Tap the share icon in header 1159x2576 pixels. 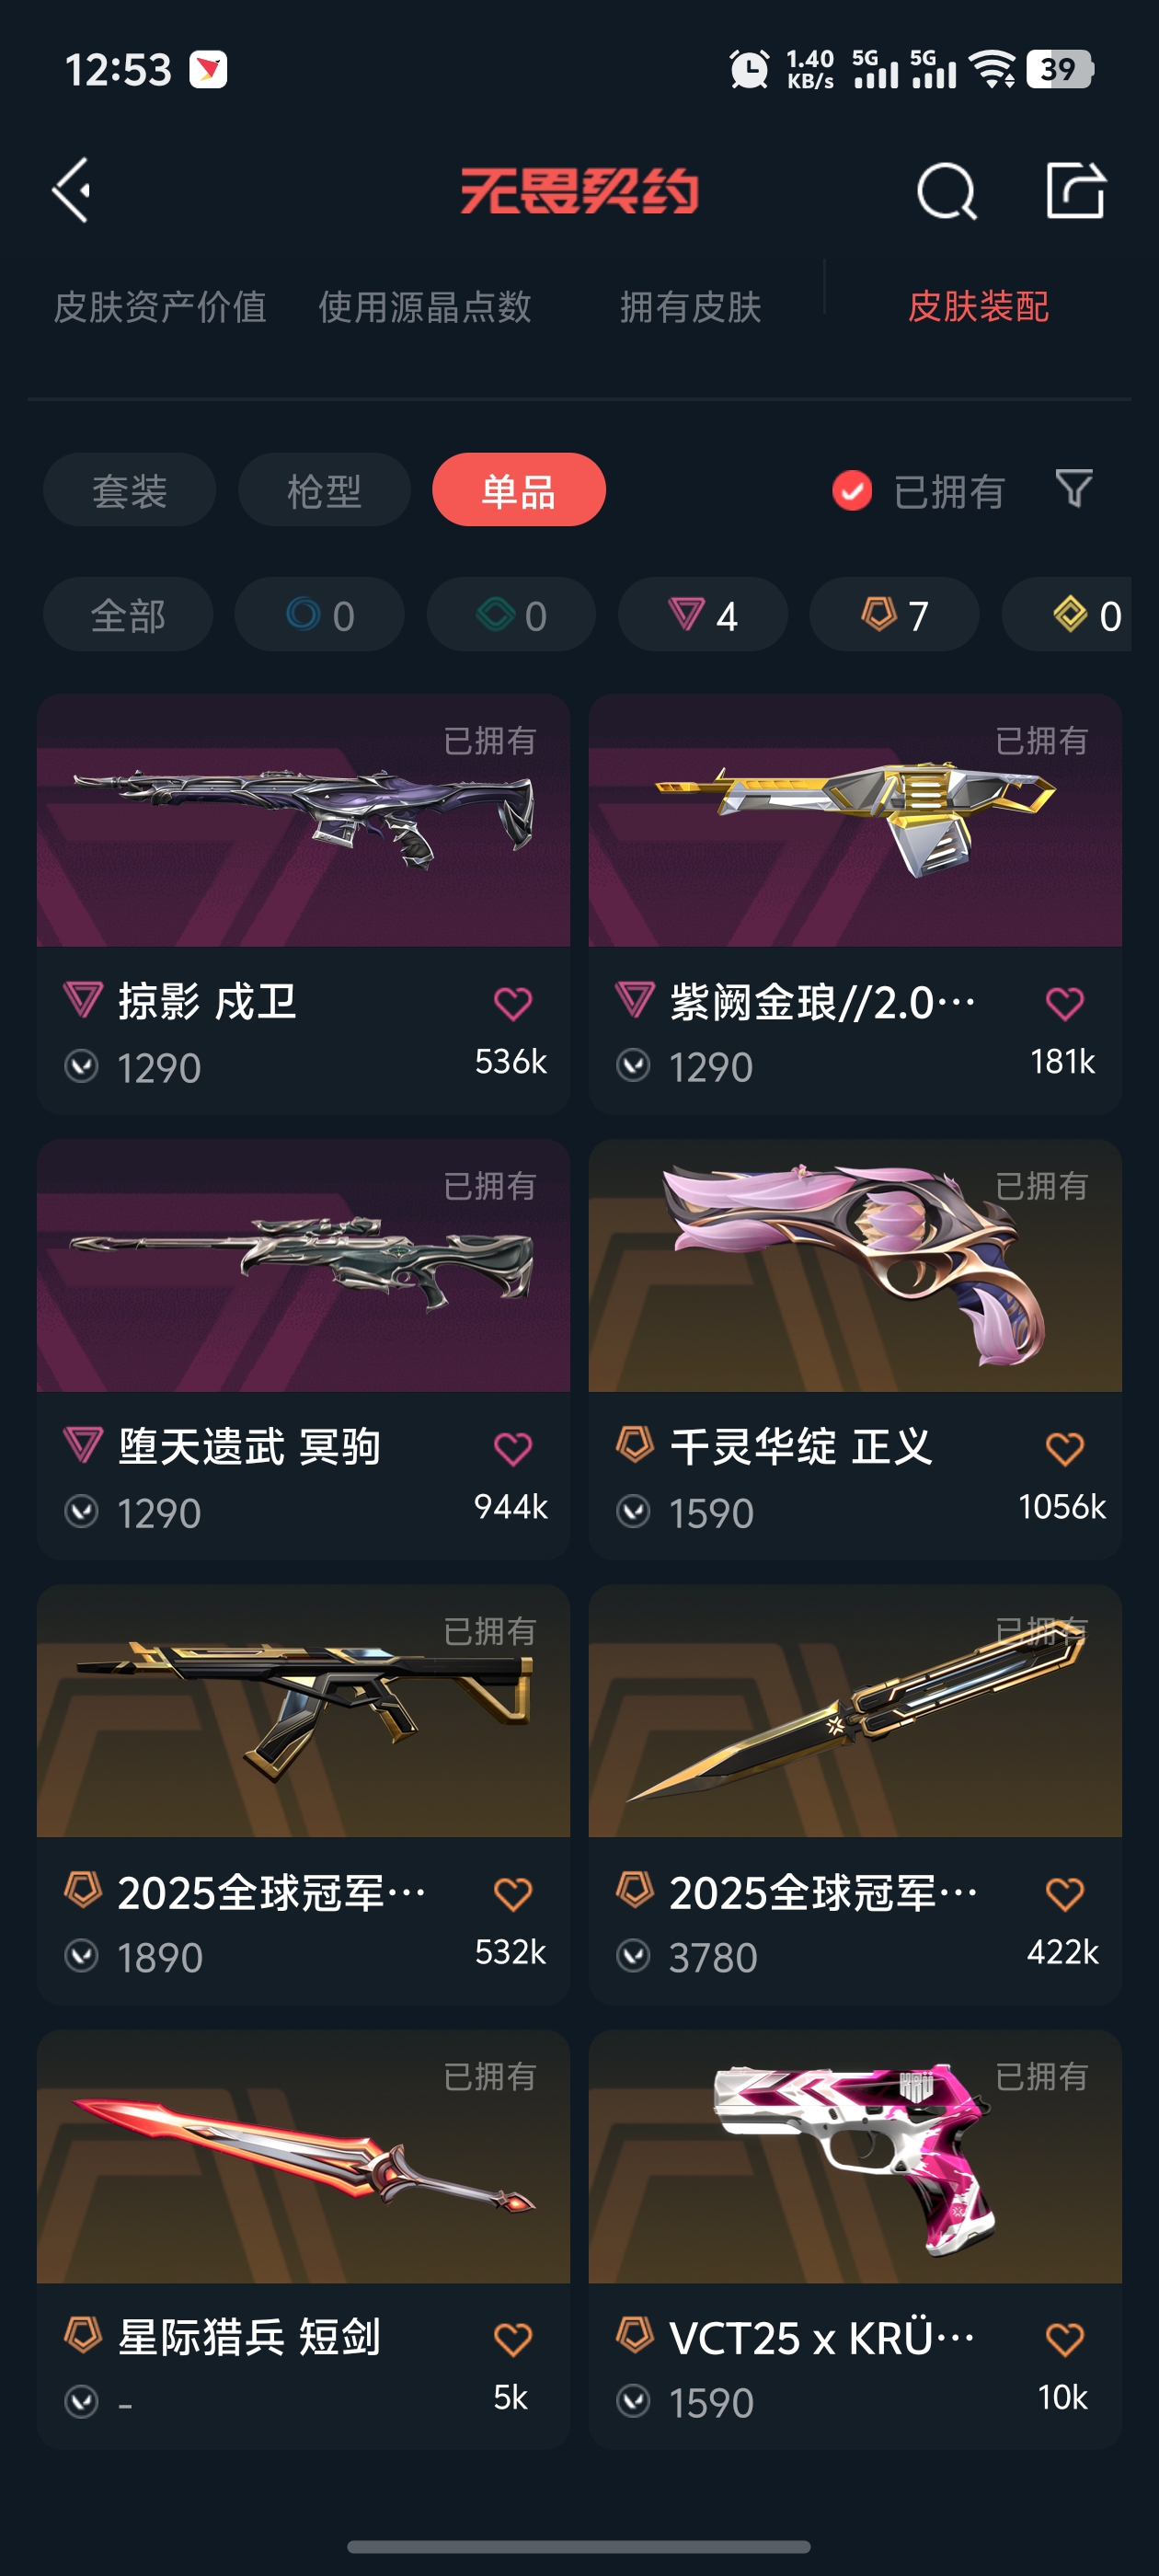click(1075, 189)
